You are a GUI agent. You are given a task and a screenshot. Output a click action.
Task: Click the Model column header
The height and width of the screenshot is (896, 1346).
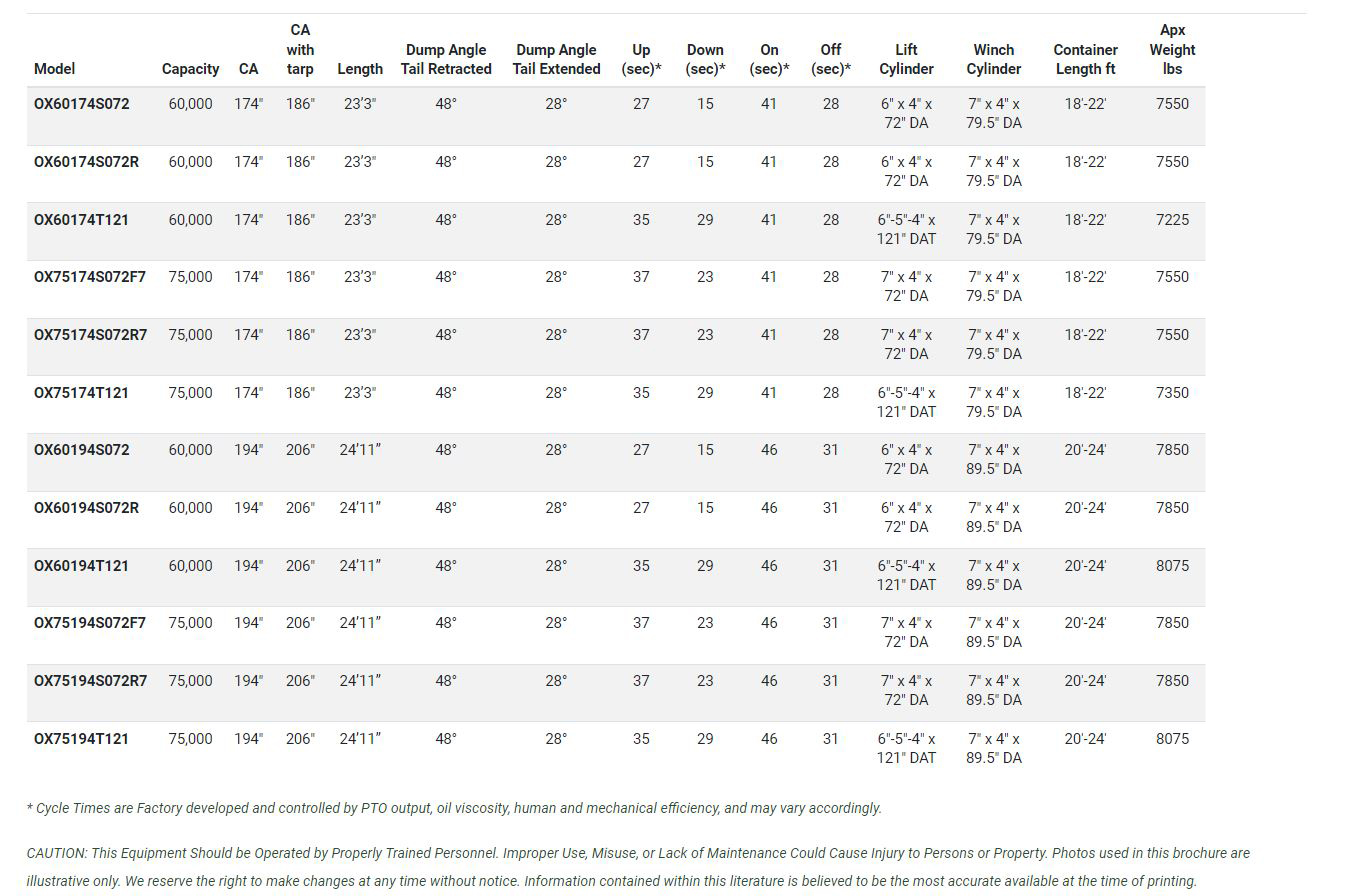[54, 69]
